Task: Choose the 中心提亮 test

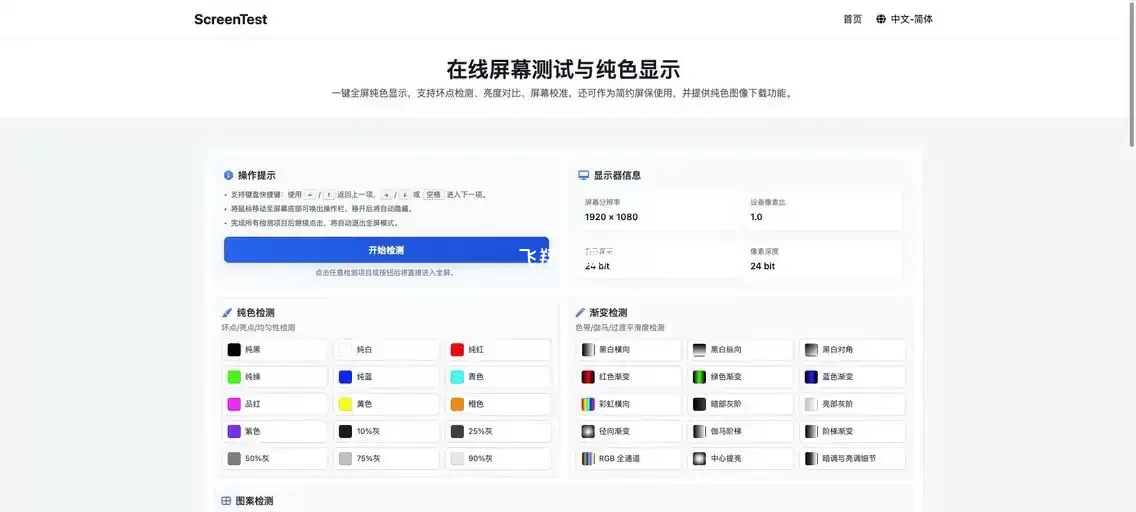Action: pos(740,458)
